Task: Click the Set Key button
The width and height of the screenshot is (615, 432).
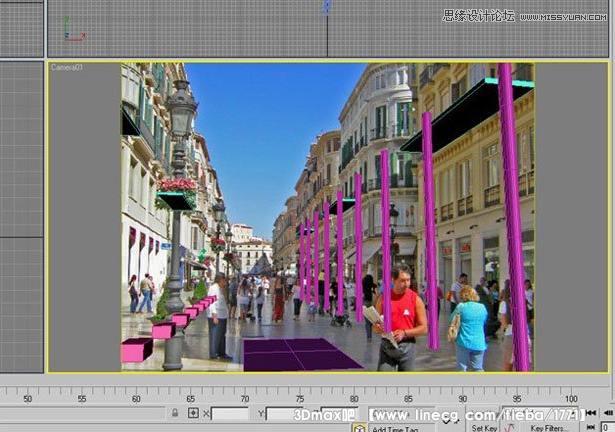Action: tap(484, 428)
